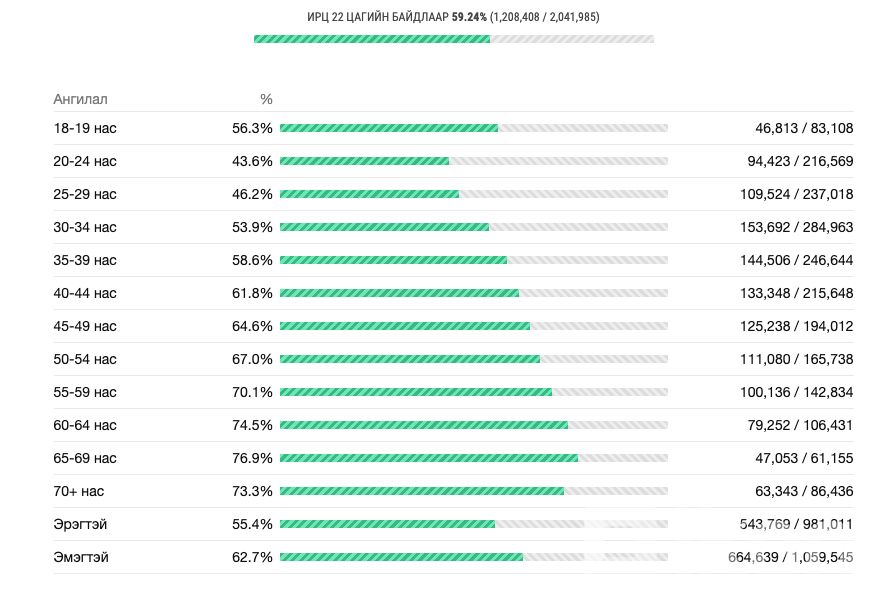Click the overall turnout progress bar at top
The width and height of the screenshot is (890, 590).
coord(453,39)
